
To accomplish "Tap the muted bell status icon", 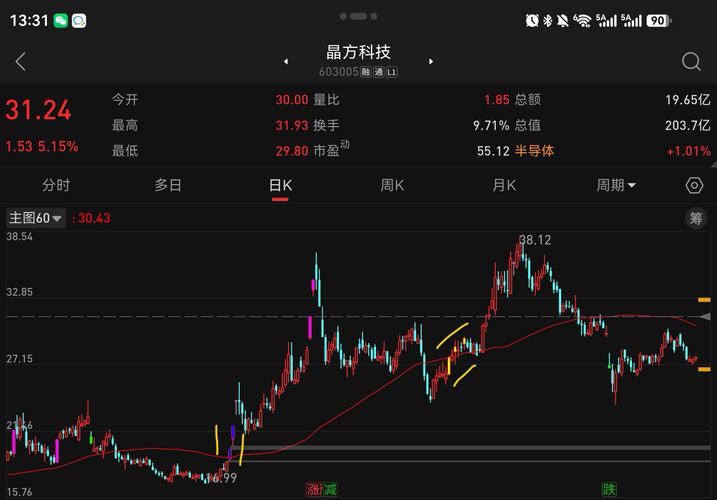I will (563, 21).
